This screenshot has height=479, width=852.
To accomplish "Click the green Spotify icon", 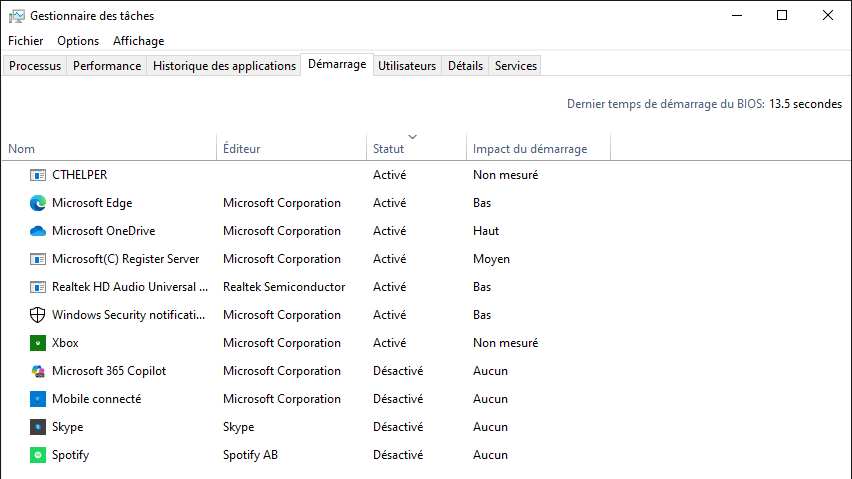I will pyautogui.click(x=37, y=455).
